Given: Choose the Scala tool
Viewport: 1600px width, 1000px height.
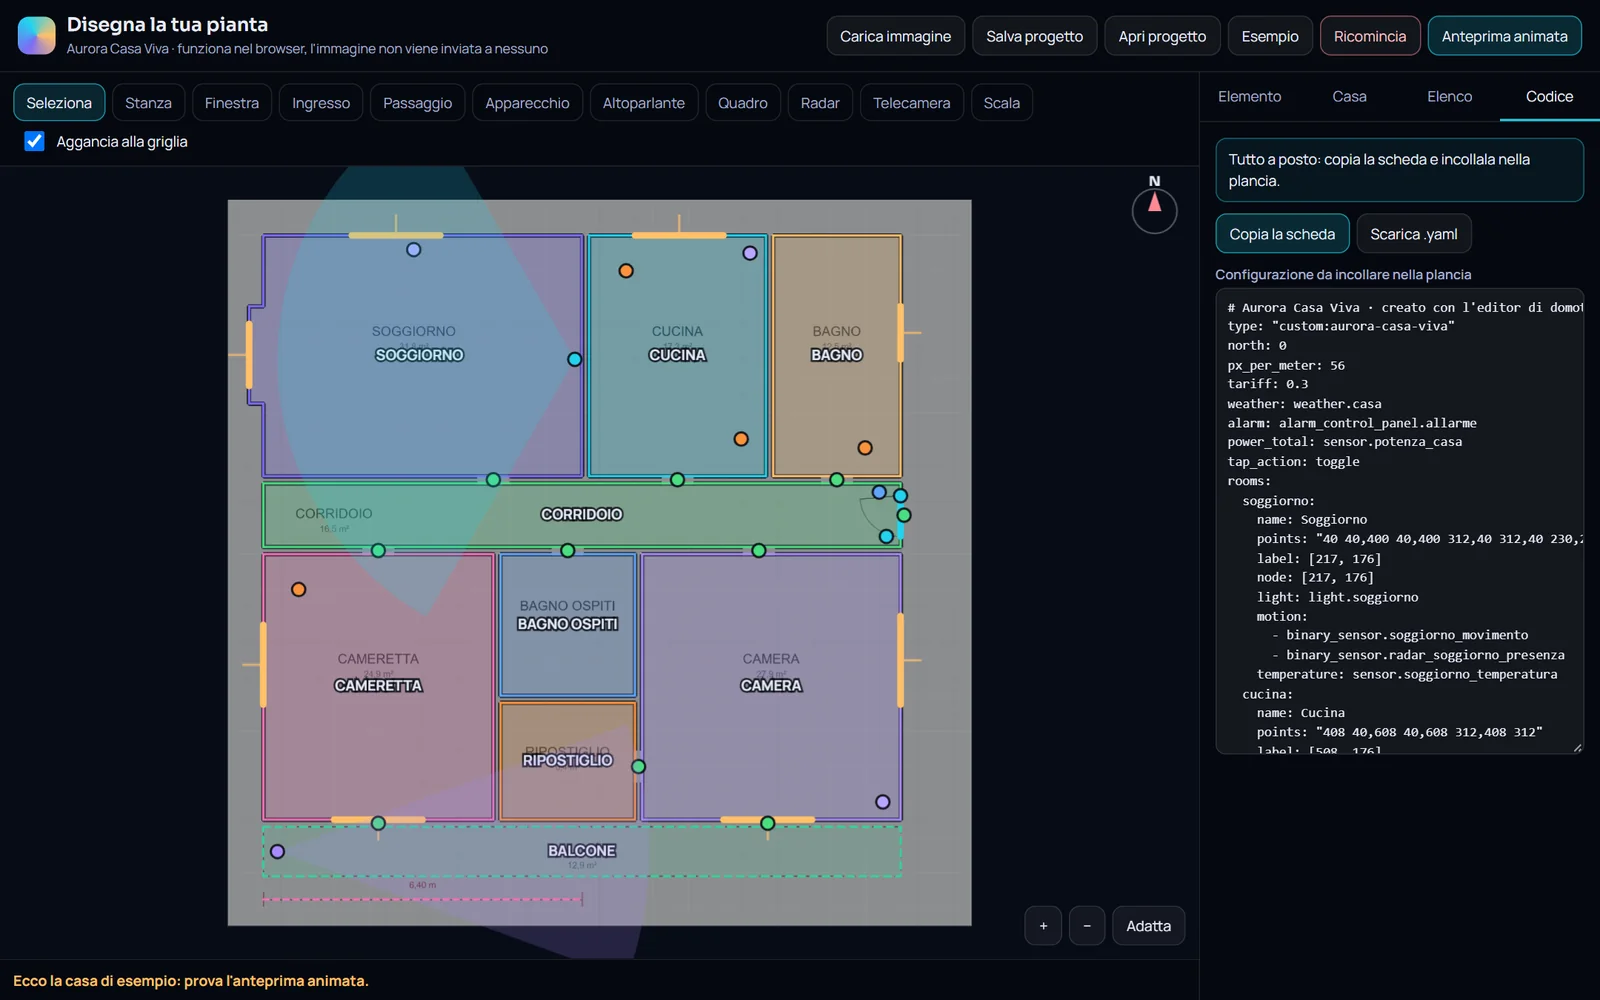Looking at the screenshot, I should [1002, 103].
